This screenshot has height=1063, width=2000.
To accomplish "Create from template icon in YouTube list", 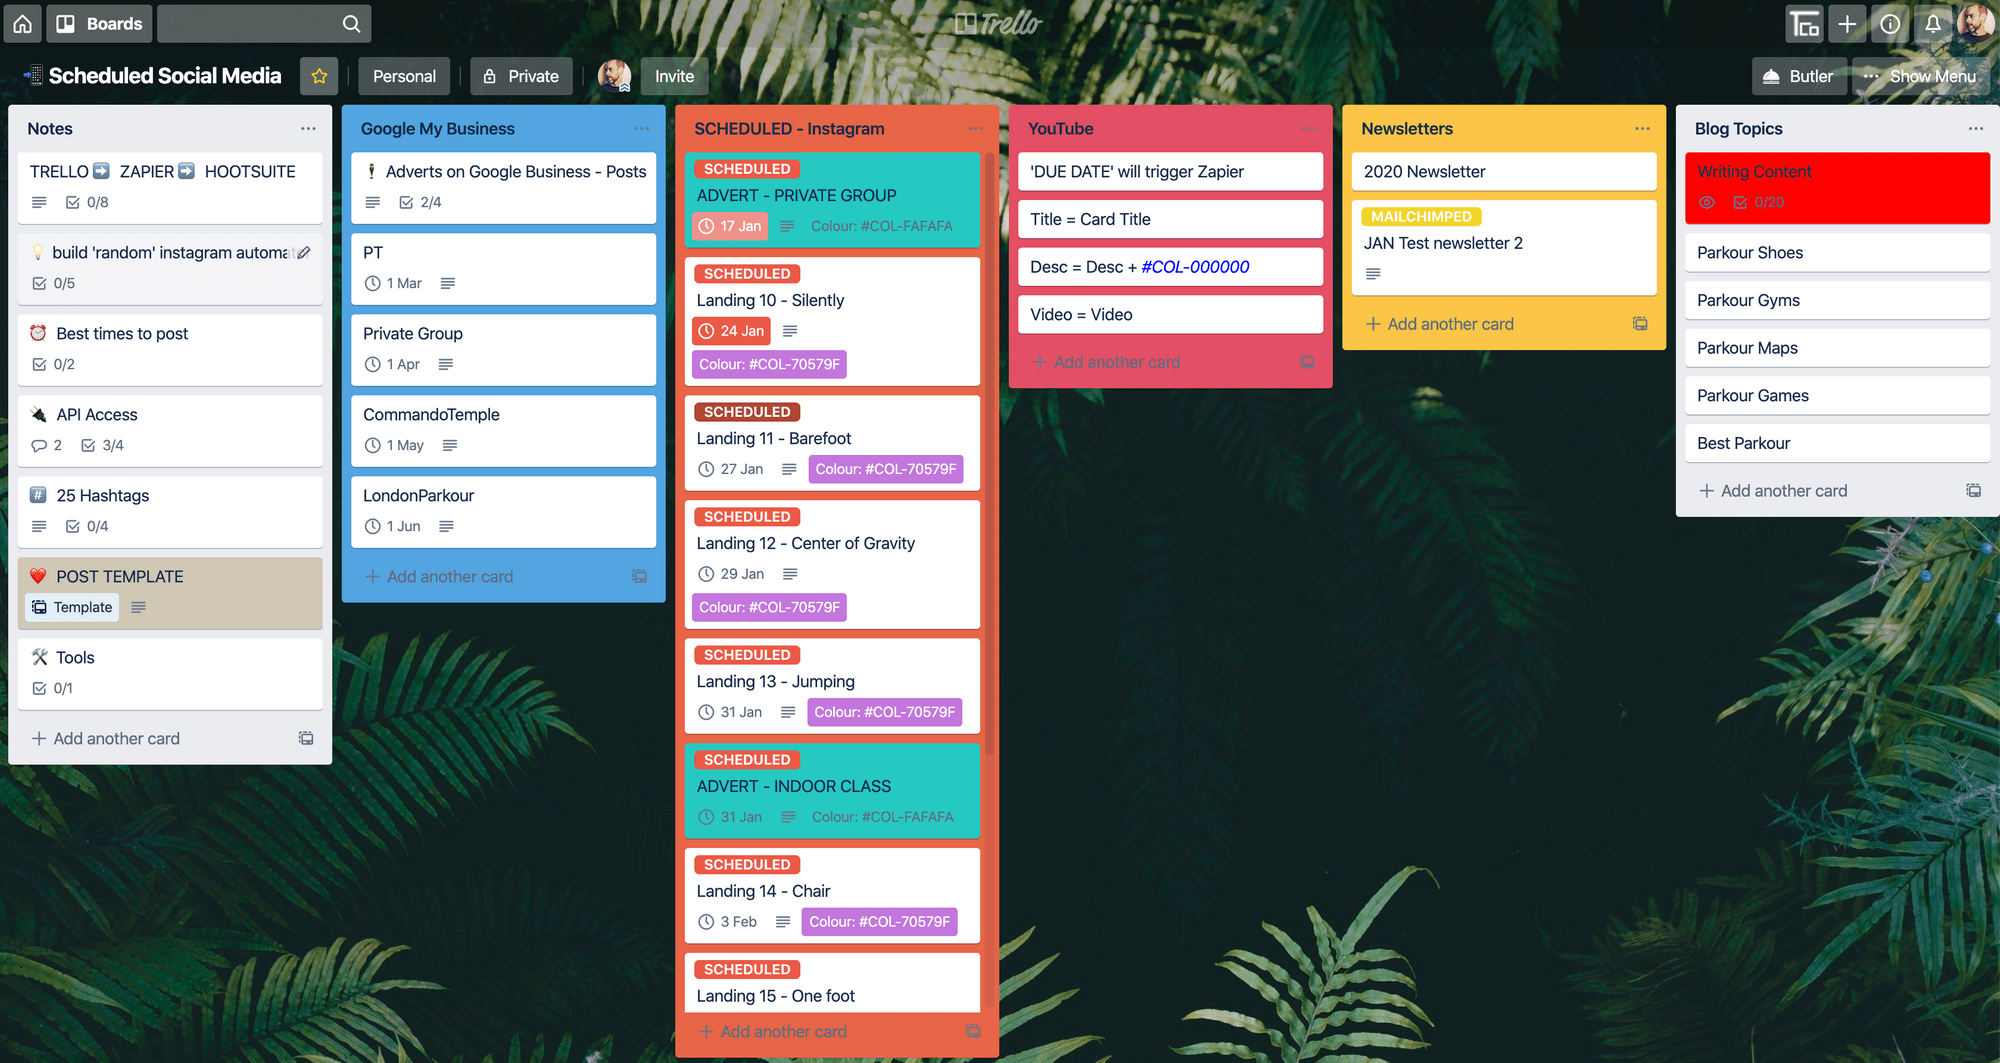I will tap(1307, 362).
